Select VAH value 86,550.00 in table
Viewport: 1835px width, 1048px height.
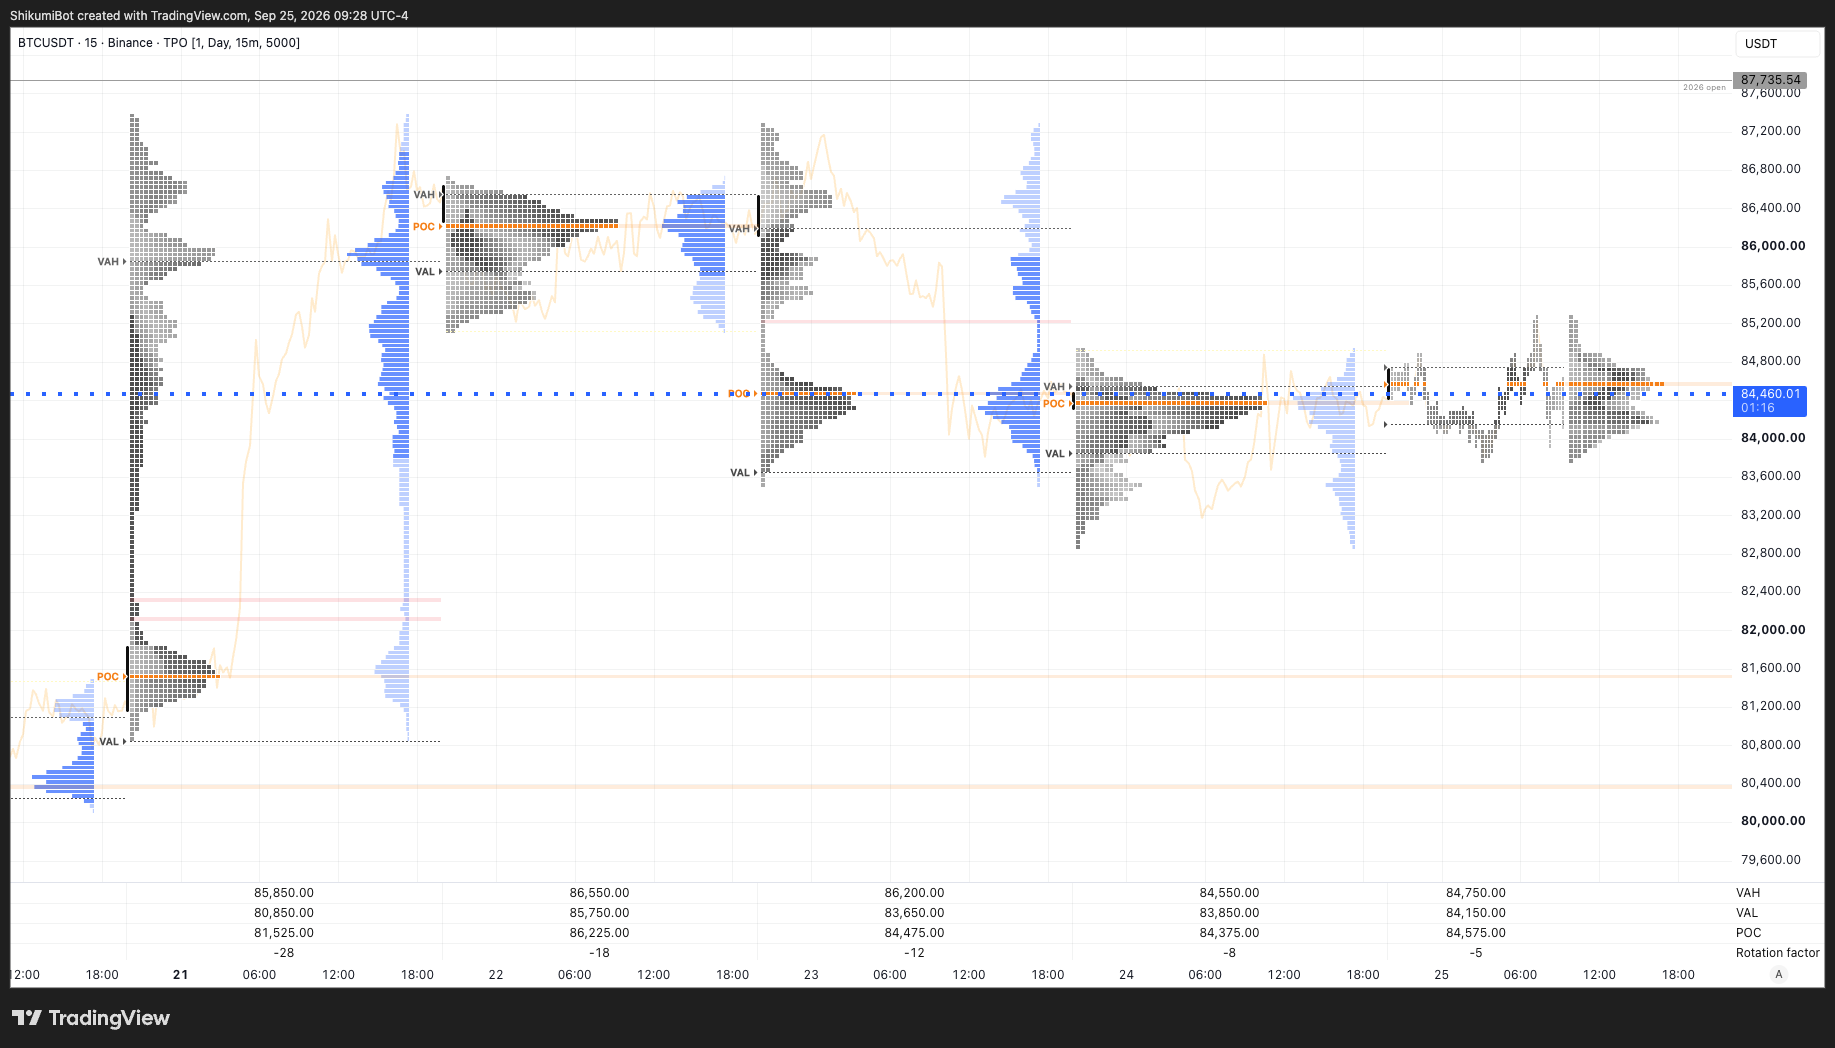tap(599, 893)
